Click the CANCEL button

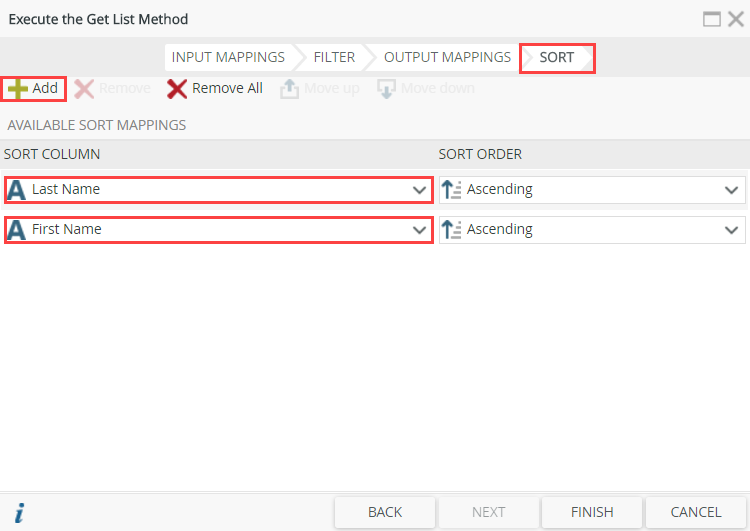(x=696, y=512)
